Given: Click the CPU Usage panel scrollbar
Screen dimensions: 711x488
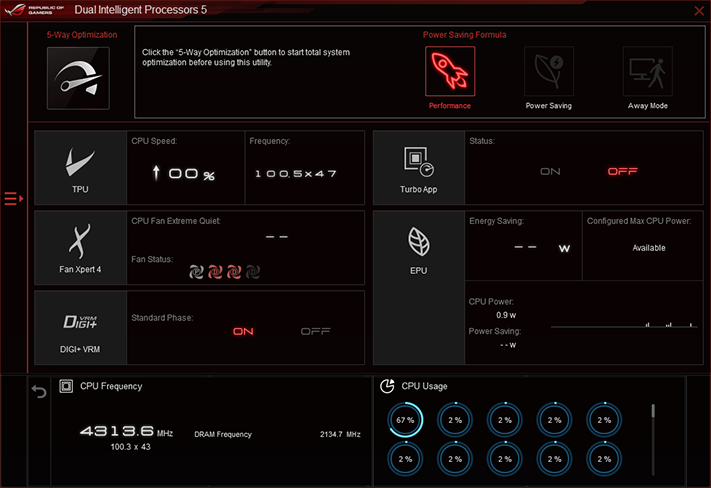Looking at the screenshot, I should point(653,439).
